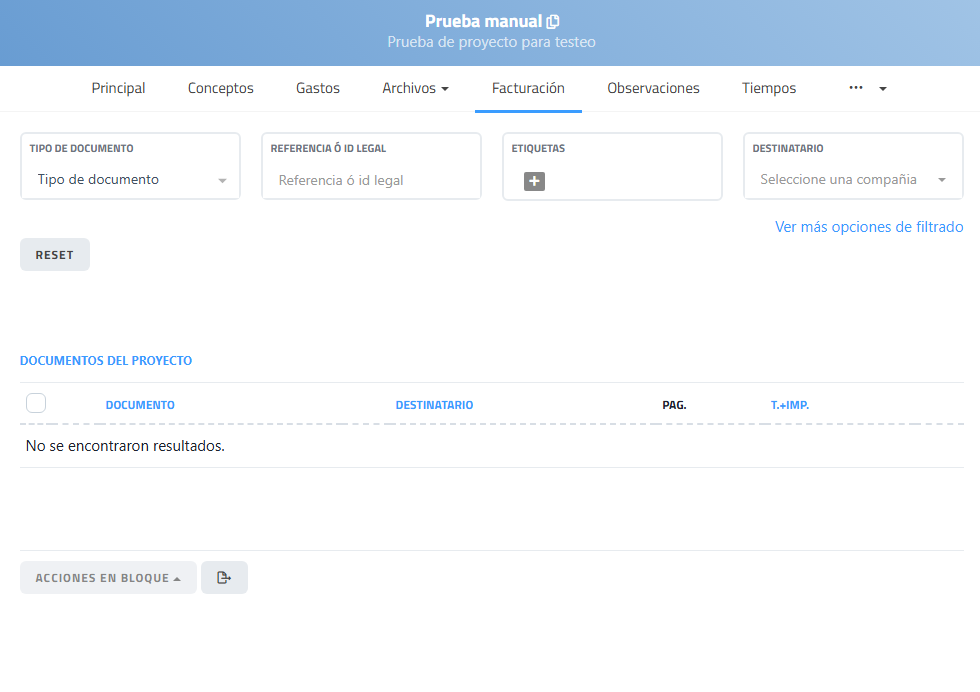This screenshot has height=692, width=980.
Task: Click Ver más opciones de filtrado link
Action: point(869,227)
